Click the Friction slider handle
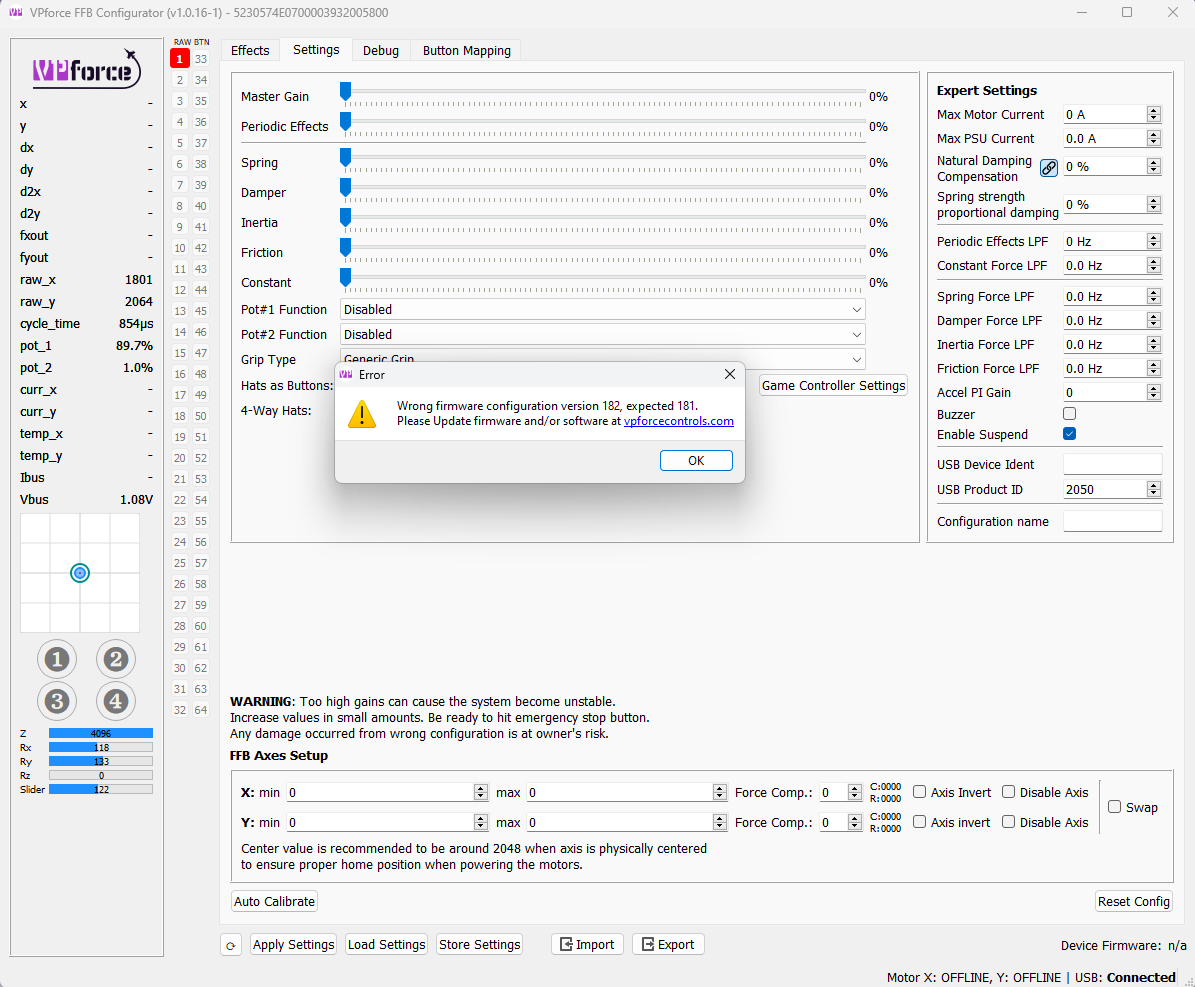This screenshot has width=1195, height=987. [345, 248]
